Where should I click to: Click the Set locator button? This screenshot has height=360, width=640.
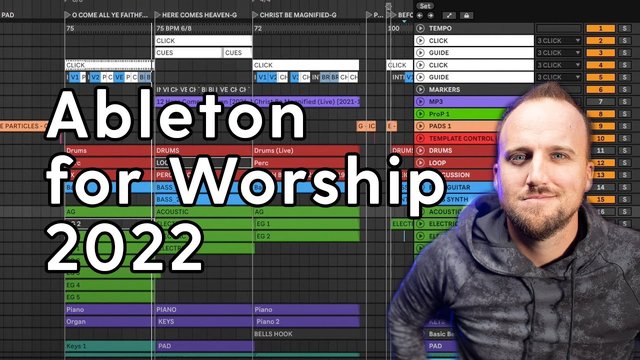(x=424, y=6)
